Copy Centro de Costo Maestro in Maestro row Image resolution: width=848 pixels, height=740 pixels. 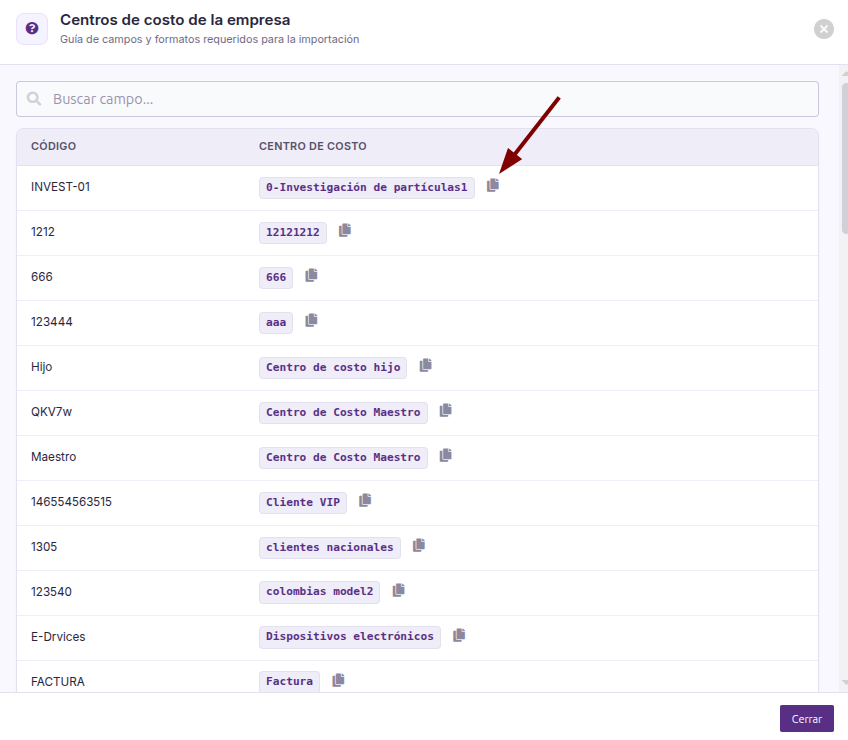click(446, 455)
